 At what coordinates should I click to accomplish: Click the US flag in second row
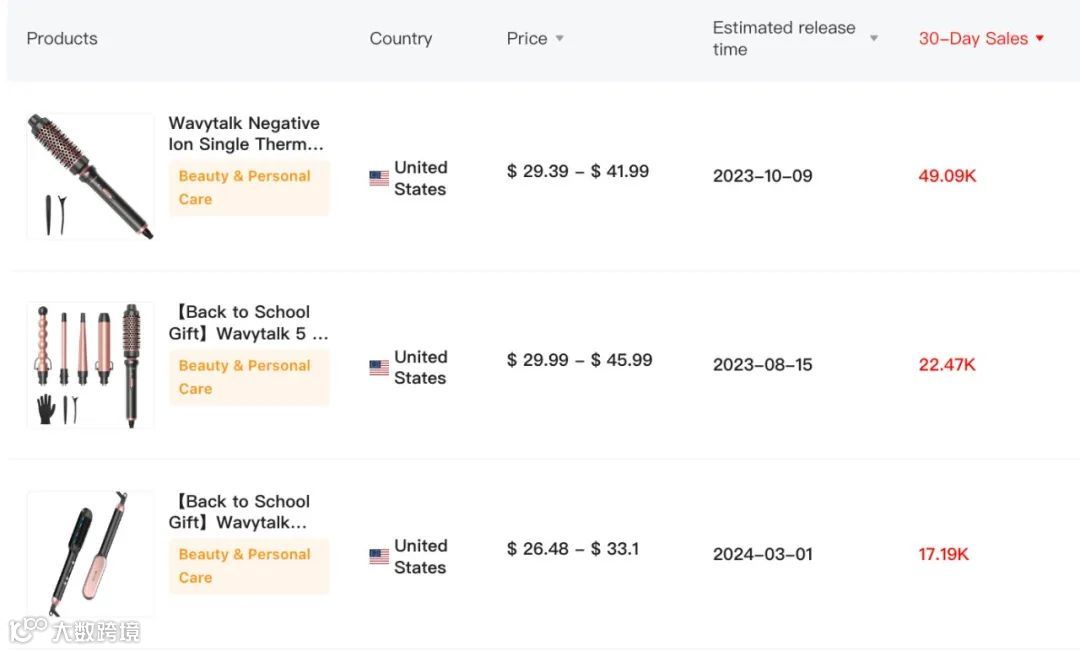point(379,368)
